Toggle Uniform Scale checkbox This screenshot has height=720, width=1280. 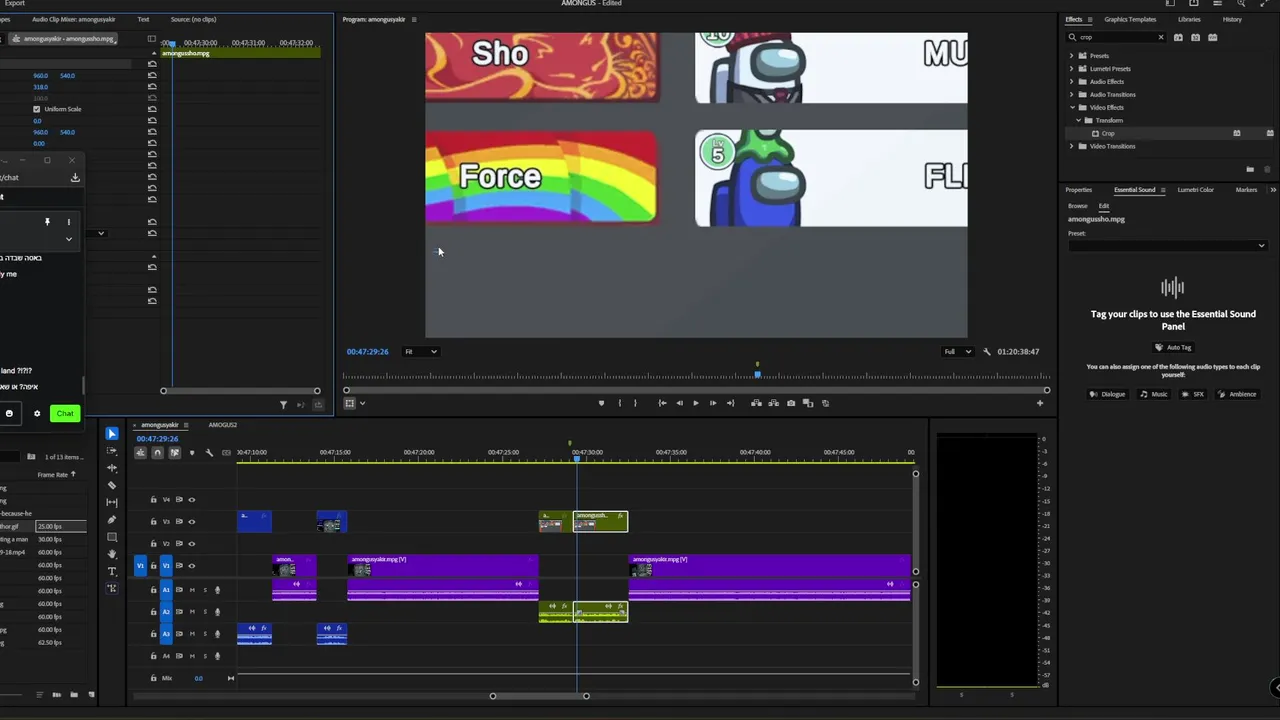(37, 109)
